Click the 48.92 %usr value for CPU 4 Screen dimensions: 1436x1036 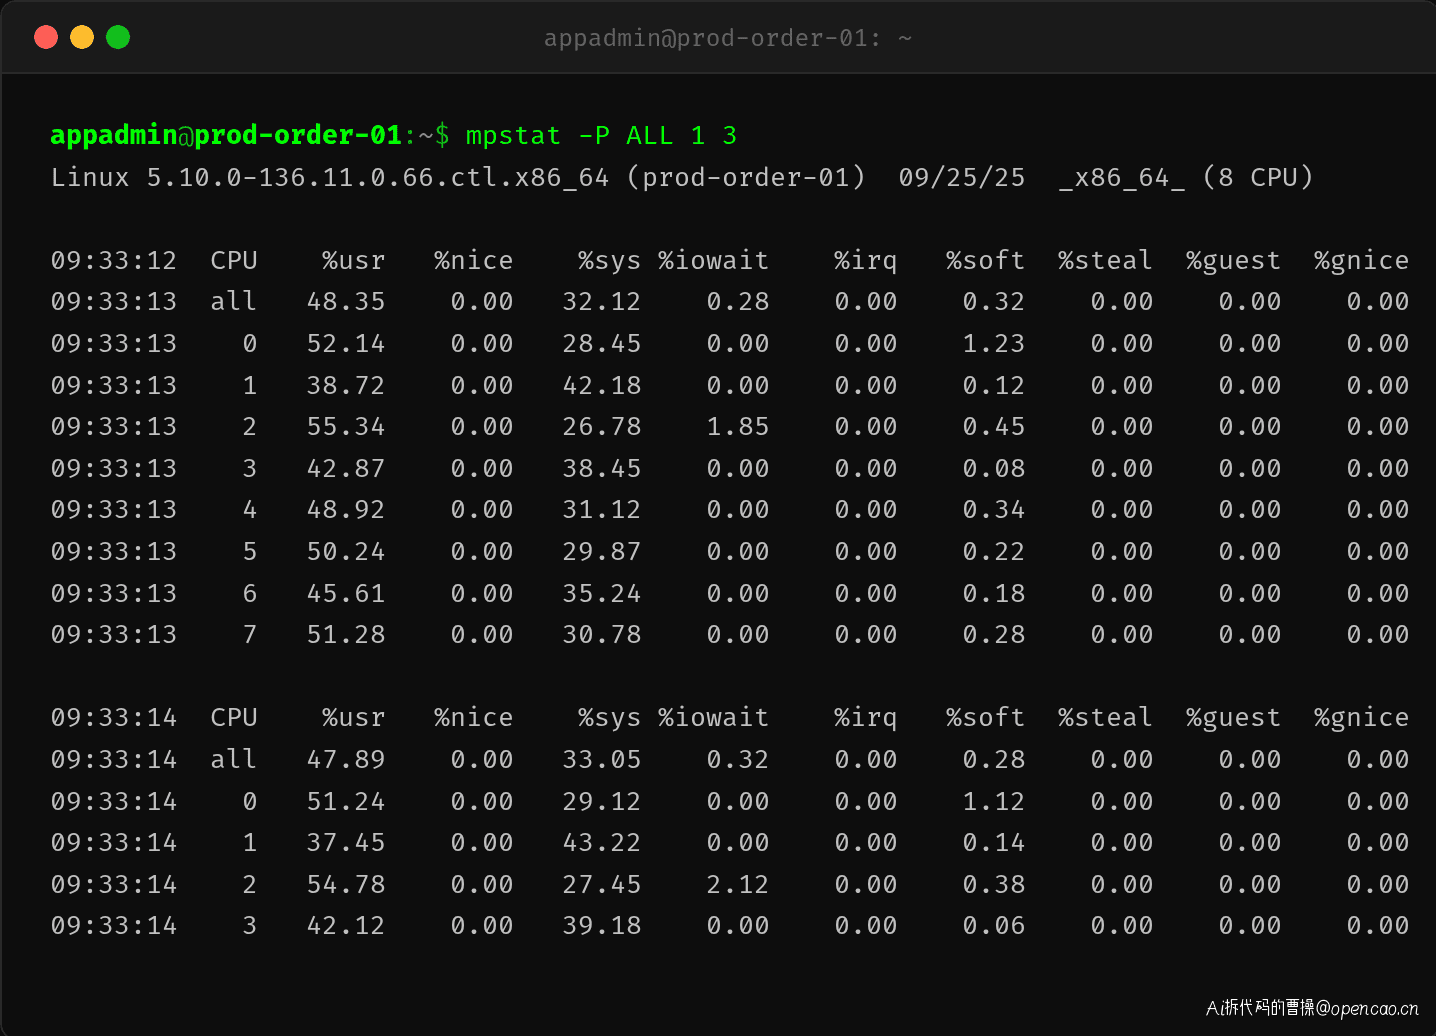click(345, 509)
